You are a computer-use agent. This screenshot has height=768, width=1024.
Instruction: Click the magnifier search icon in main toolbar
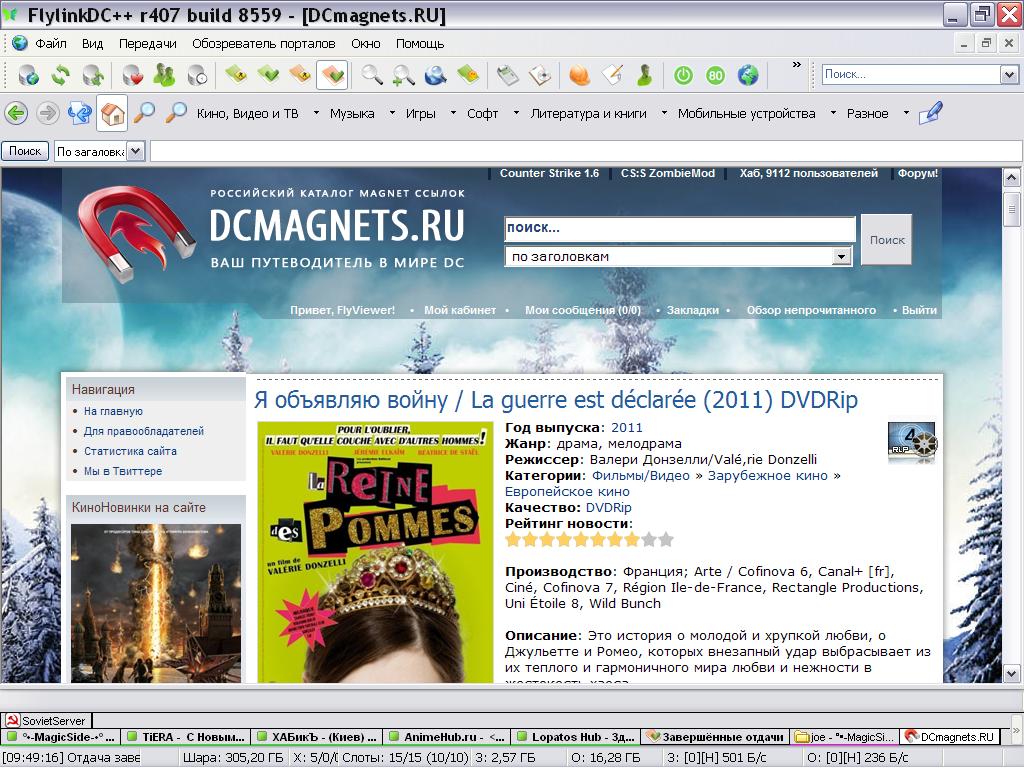(x=372, y=75)
